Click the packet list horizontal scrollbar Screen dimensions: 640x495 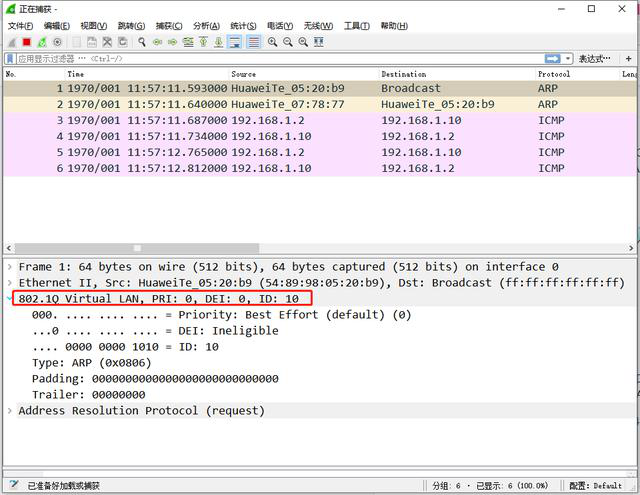pos(300,249)
